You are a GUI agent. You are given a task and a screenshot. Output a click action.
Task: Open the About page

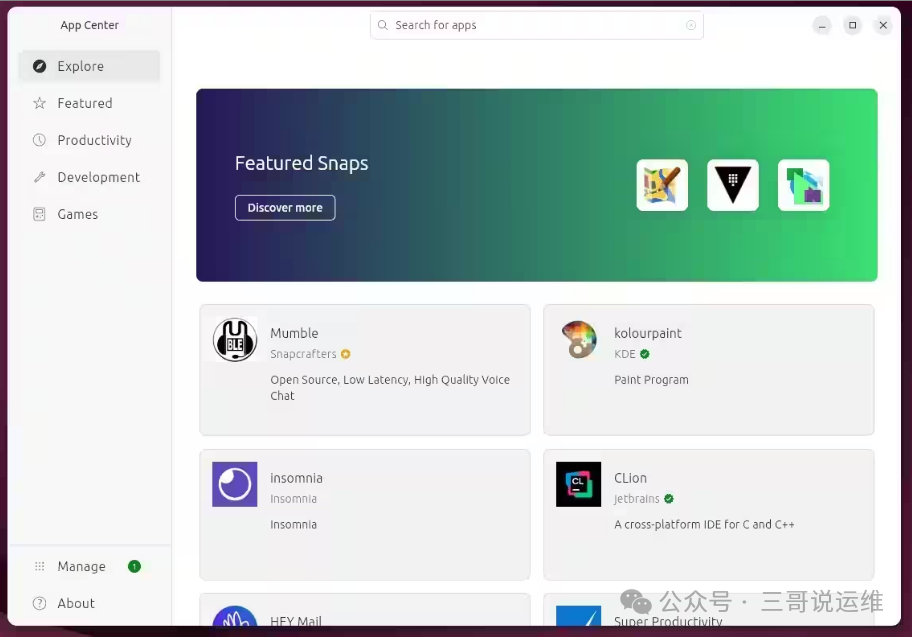(89, 603)
